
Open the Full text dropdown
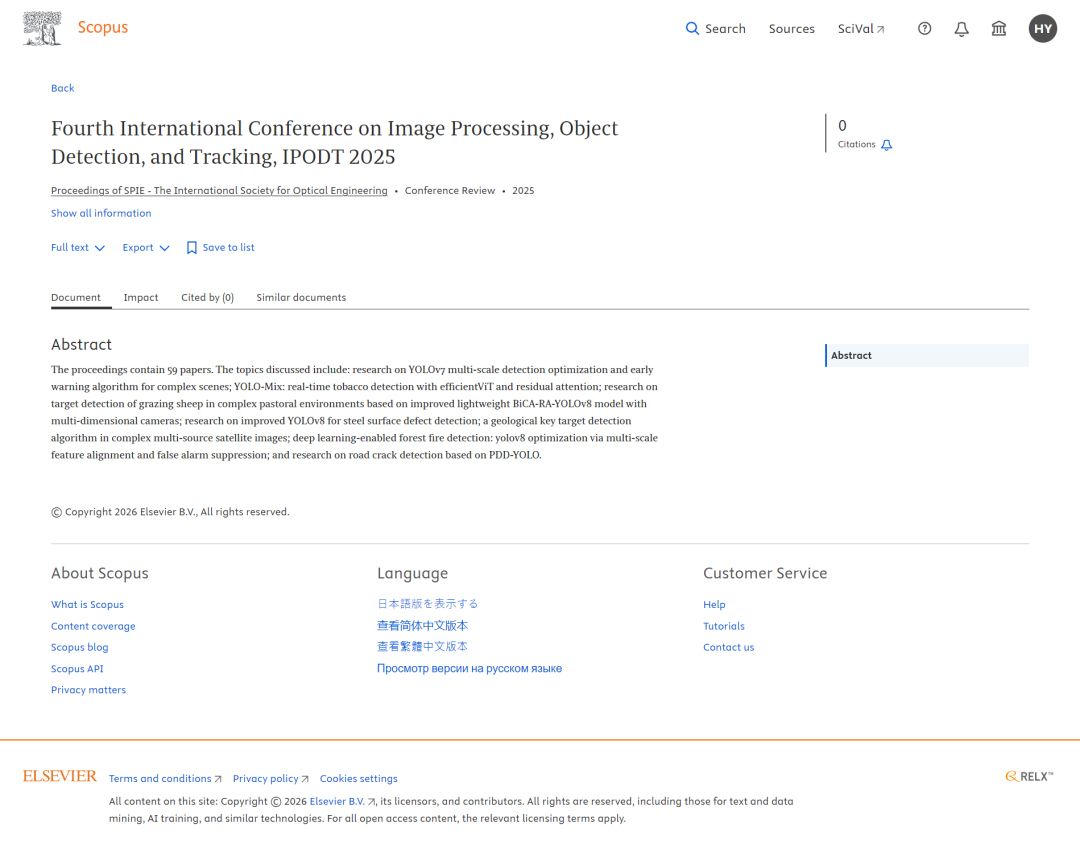(77, 247)
